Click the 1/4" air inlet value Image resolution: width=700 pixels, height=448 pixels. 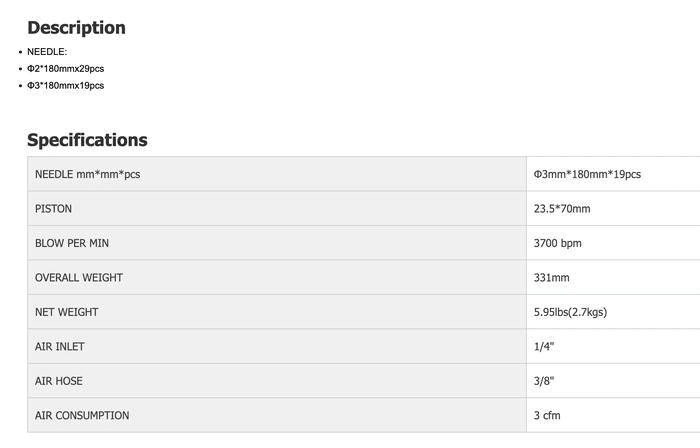pos(544,347)
